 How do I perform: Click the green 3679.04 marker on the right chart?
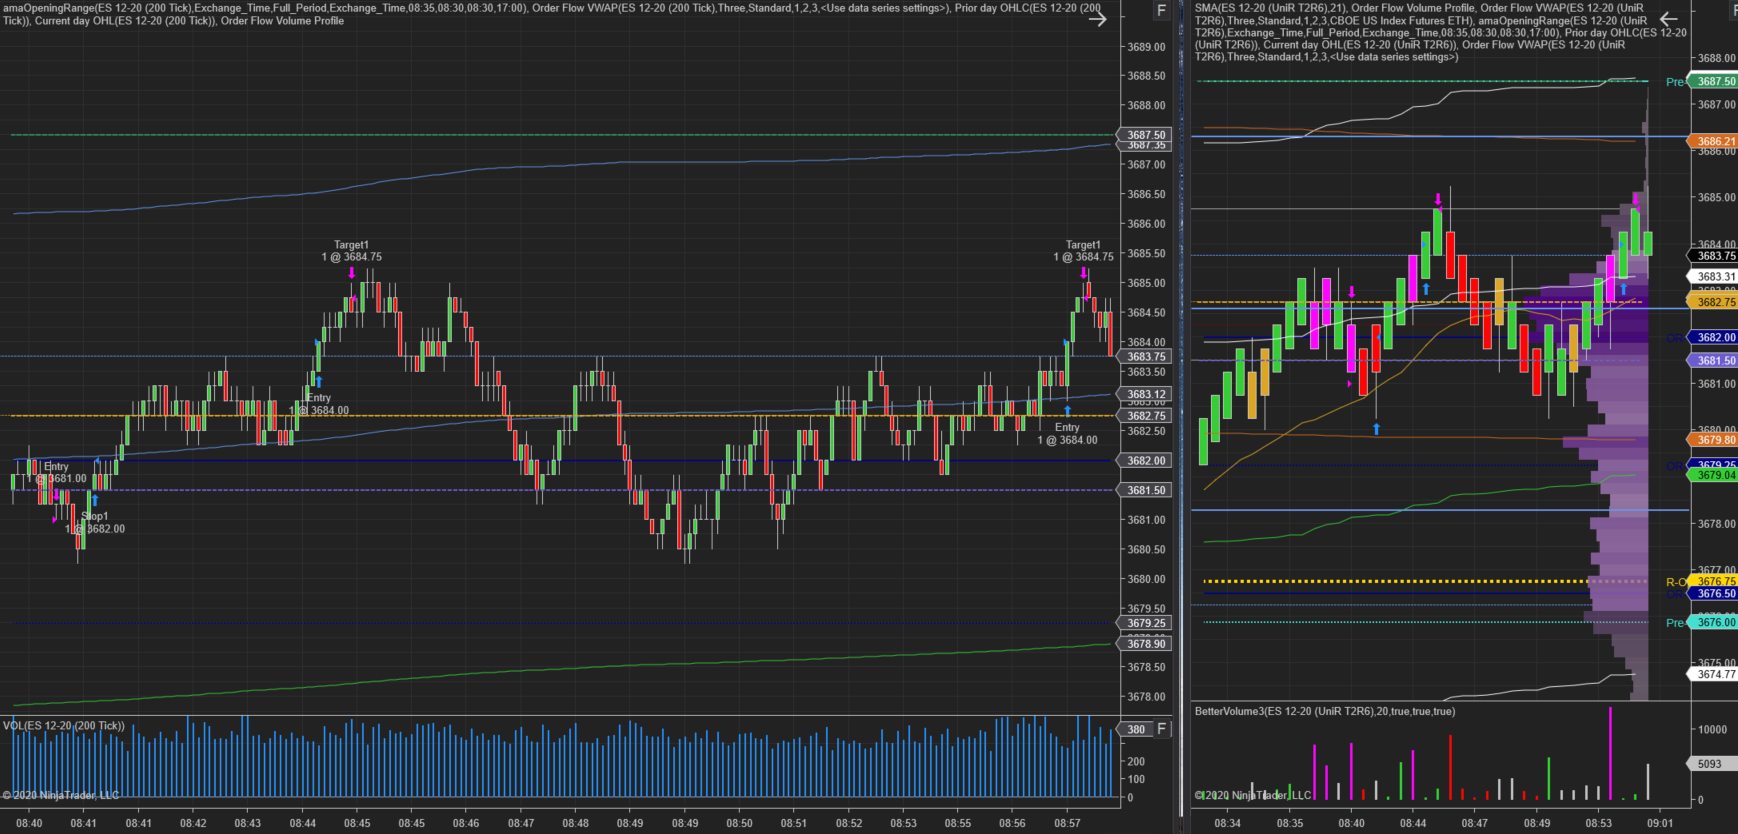[1714, 476]
